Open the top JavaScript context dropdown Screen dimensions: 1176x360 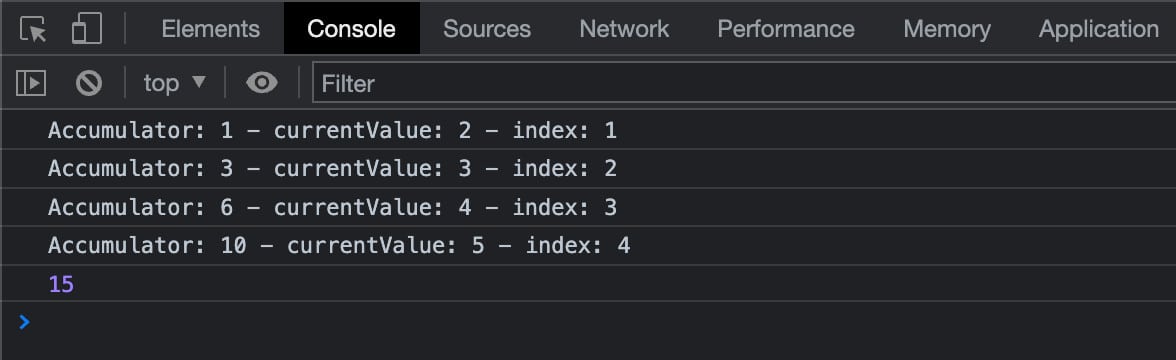(174, 83)
